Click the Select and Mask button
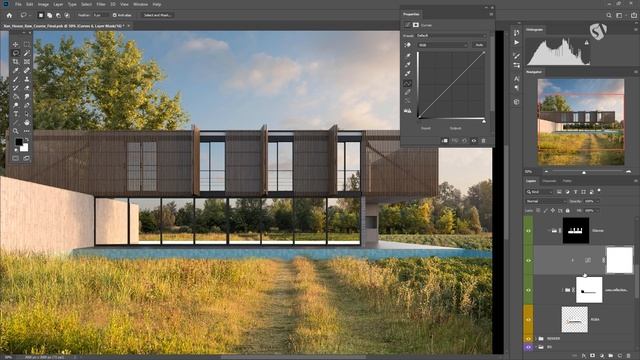 [x=157, y=15]
